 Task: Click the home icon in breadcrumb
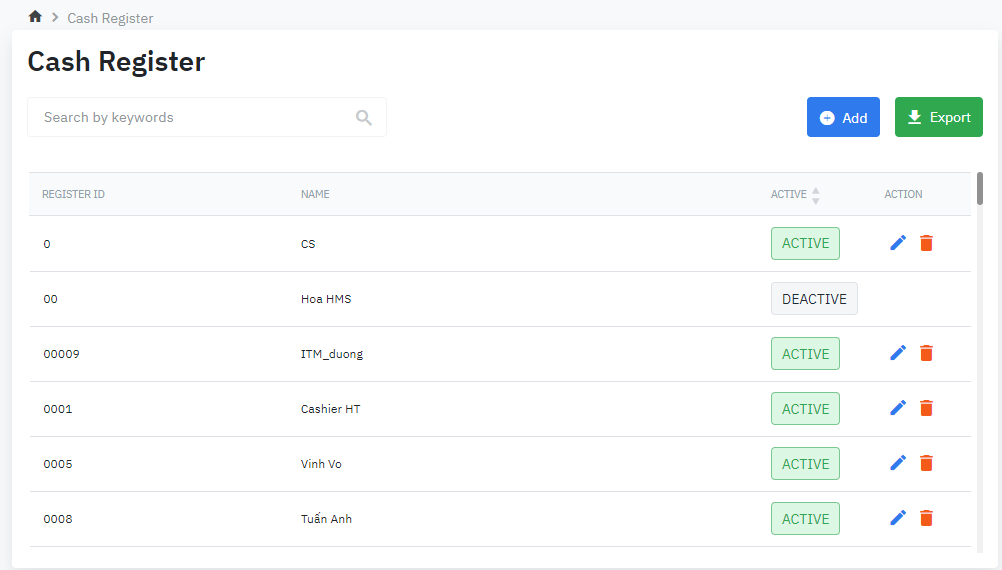click(35, 17)
